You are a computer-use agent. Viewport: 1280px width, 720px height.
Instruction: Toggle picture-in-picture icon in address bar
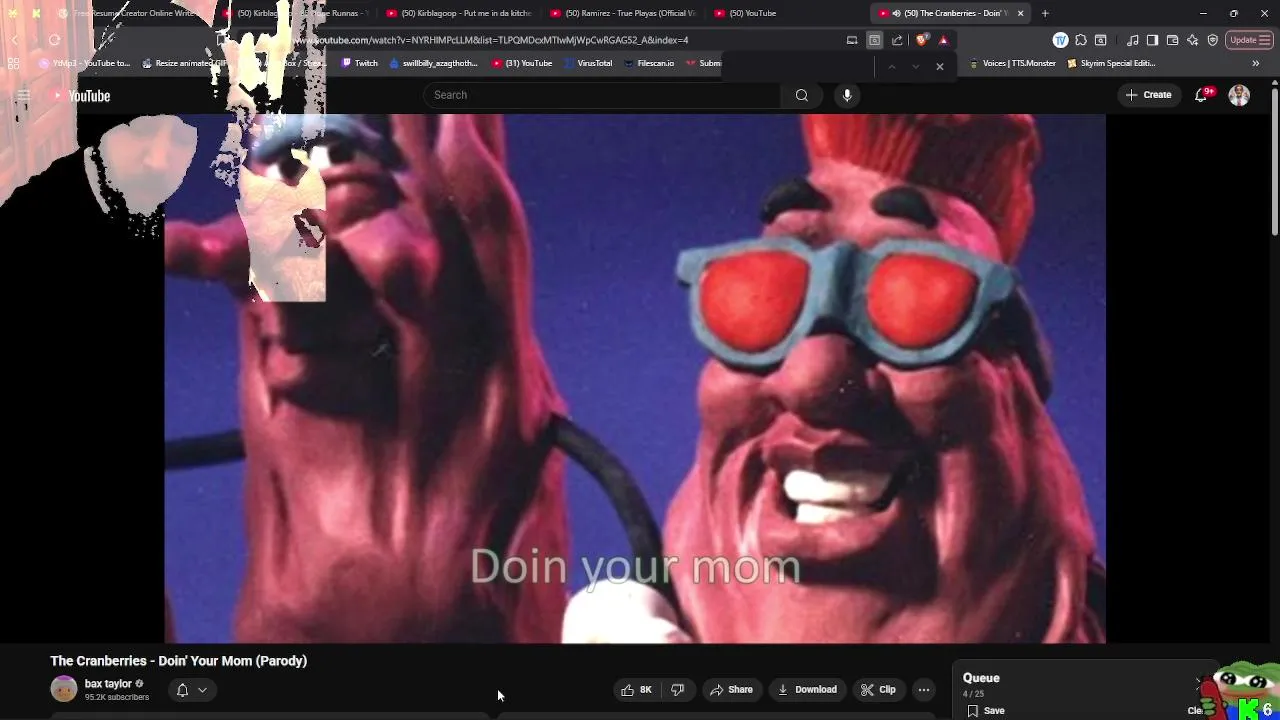pos(852,40)
